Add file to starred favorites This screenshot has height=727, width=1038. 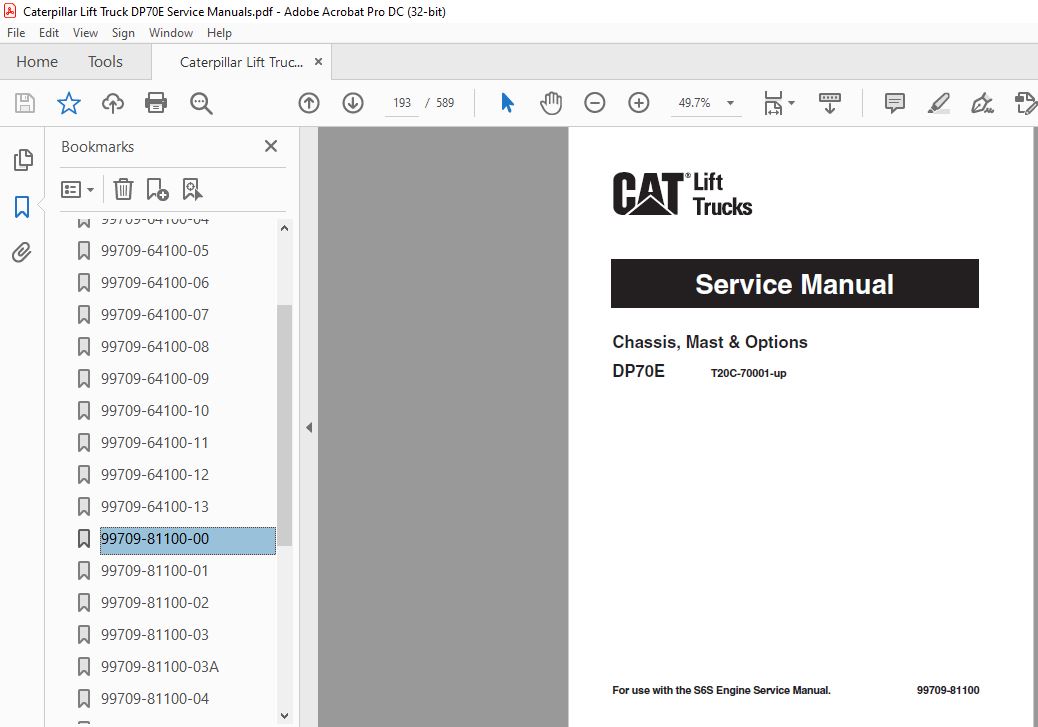(x=69, y=103)
